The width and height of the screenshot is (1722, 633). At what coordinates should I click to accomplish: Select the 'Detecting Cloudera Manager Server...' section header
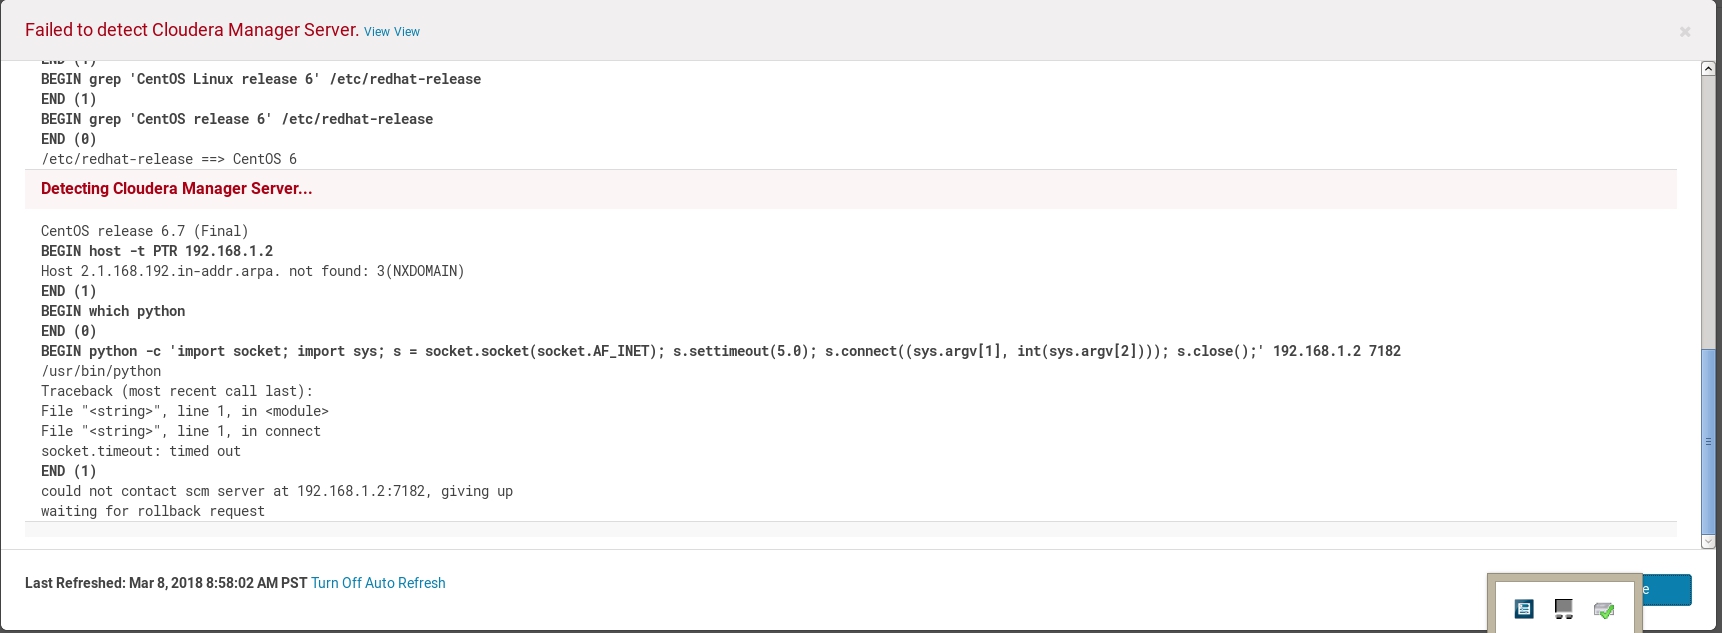176,189
